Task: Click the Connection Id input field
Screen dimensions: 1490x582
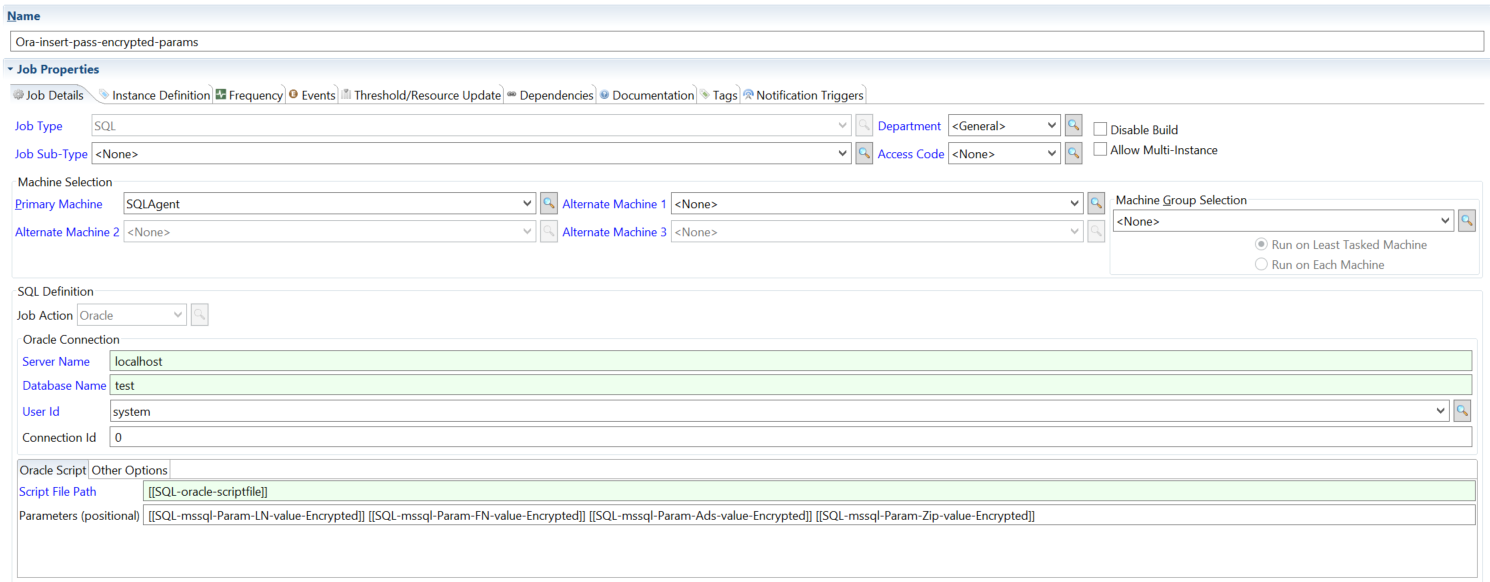Action: point(791,437)
